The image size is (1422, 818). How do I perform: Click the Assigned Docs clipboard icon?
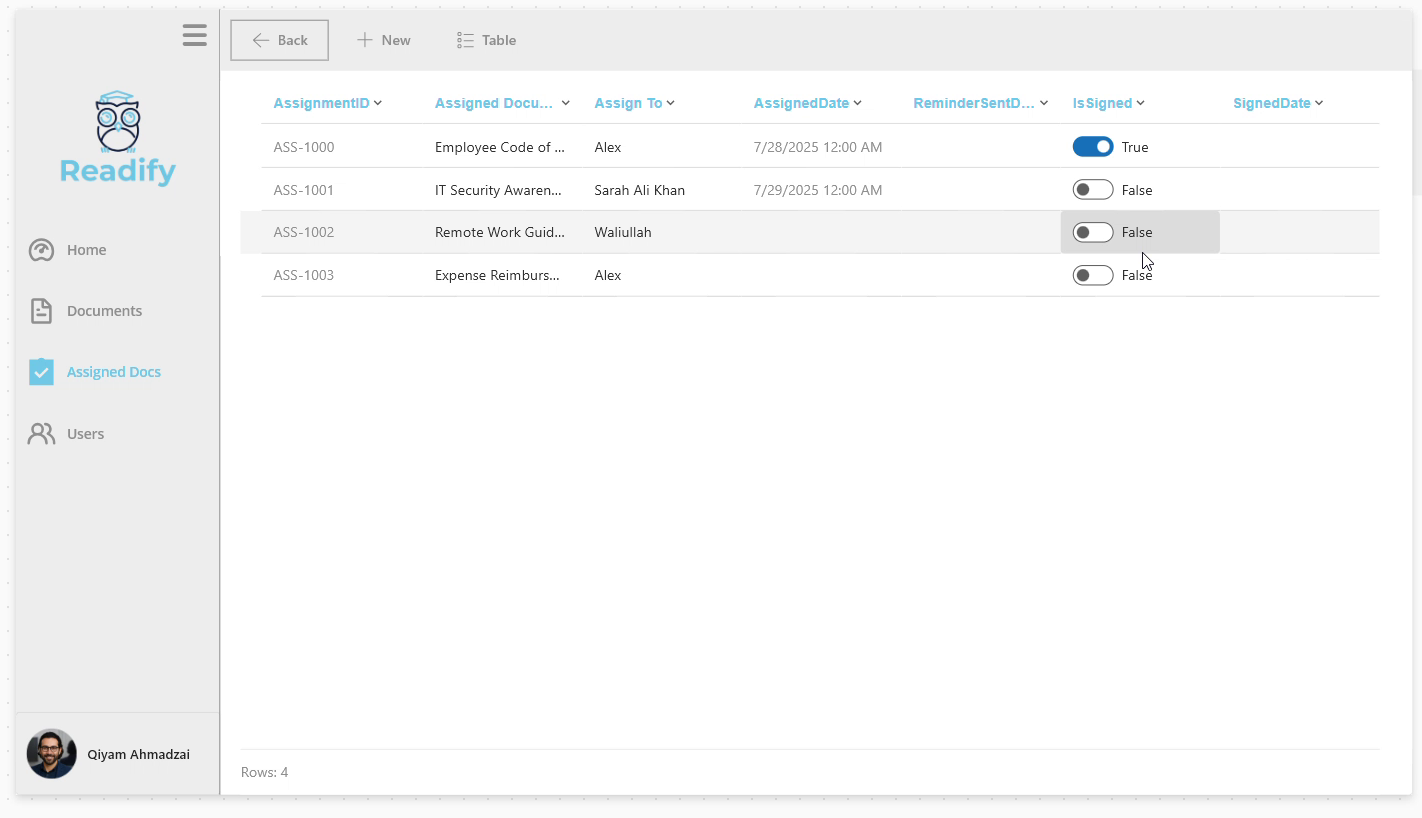tap(41, 372)
